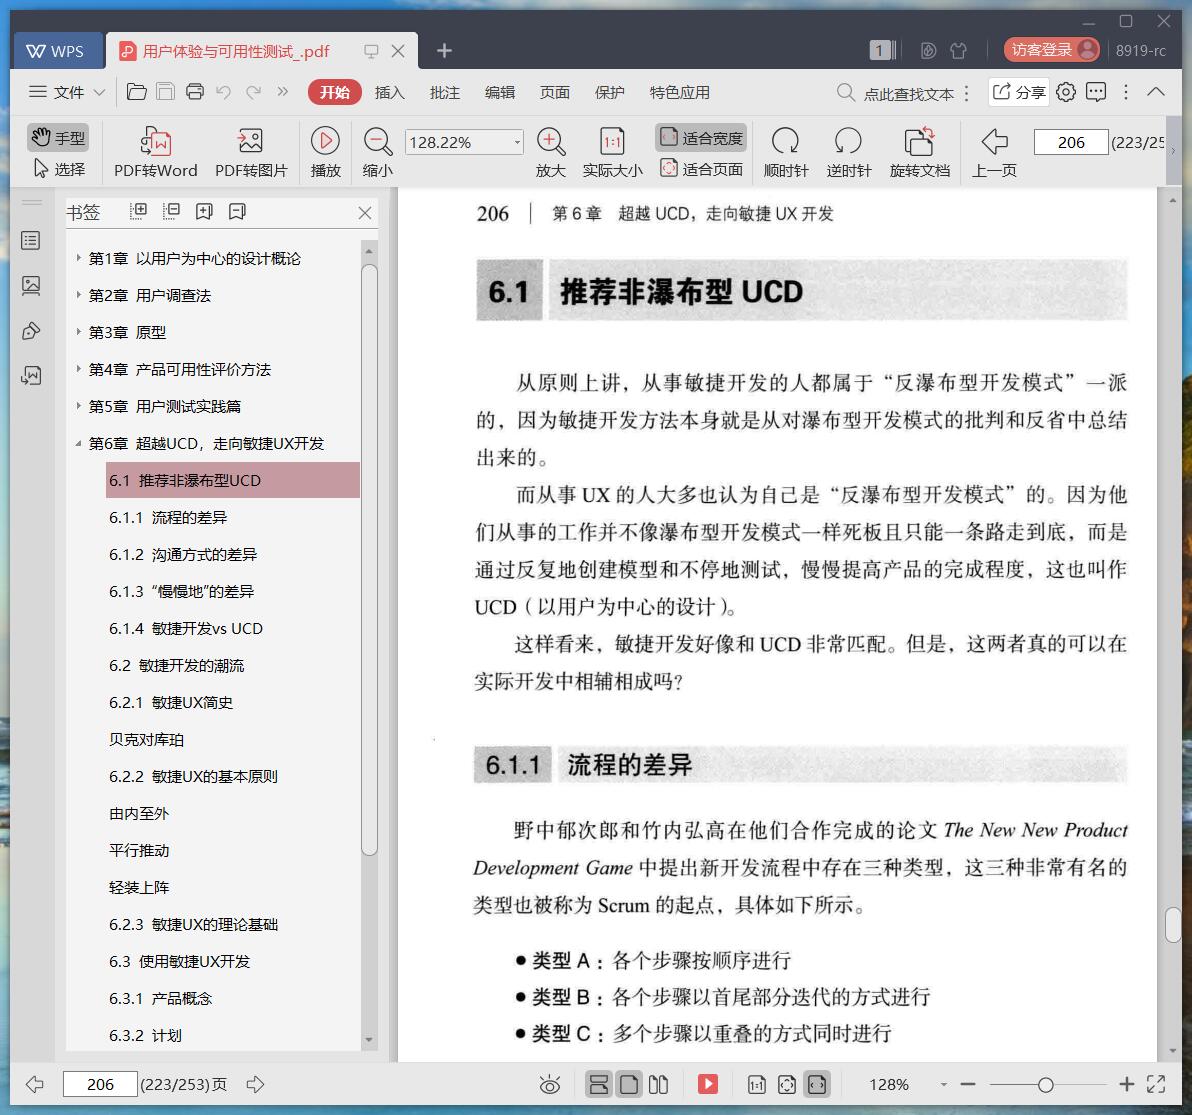Click the print icon in quick toolbar
Viewport: 1192px width, 1115px height.
tap(195, 92)
